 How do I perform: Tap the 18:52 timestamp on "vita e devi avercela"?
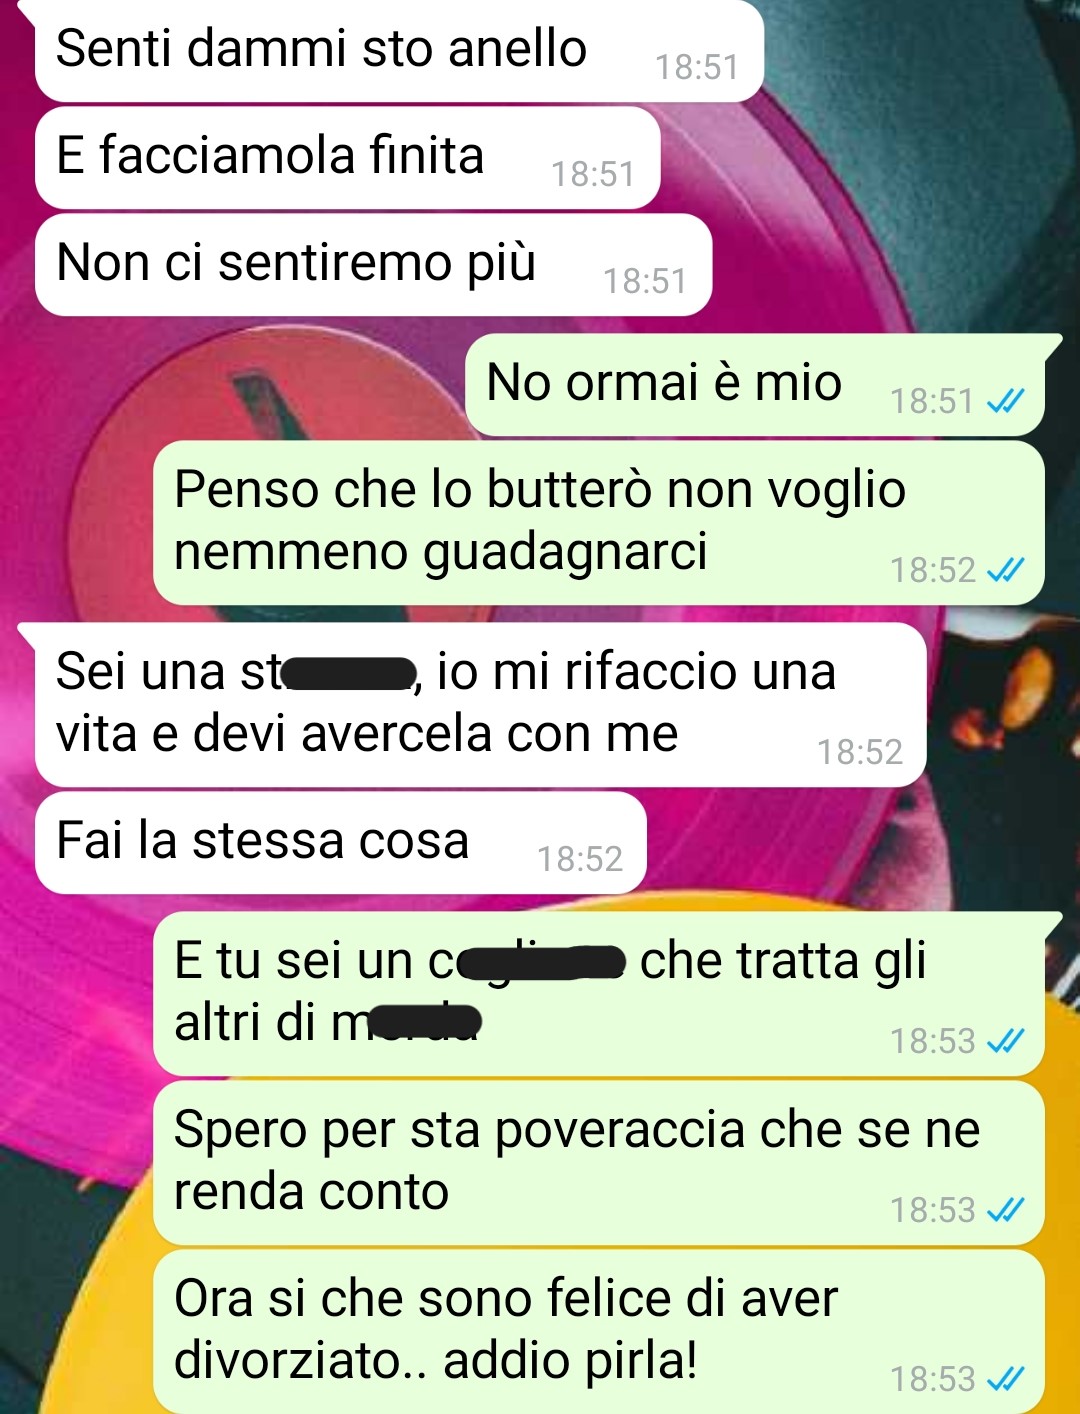tap(860, 752)
